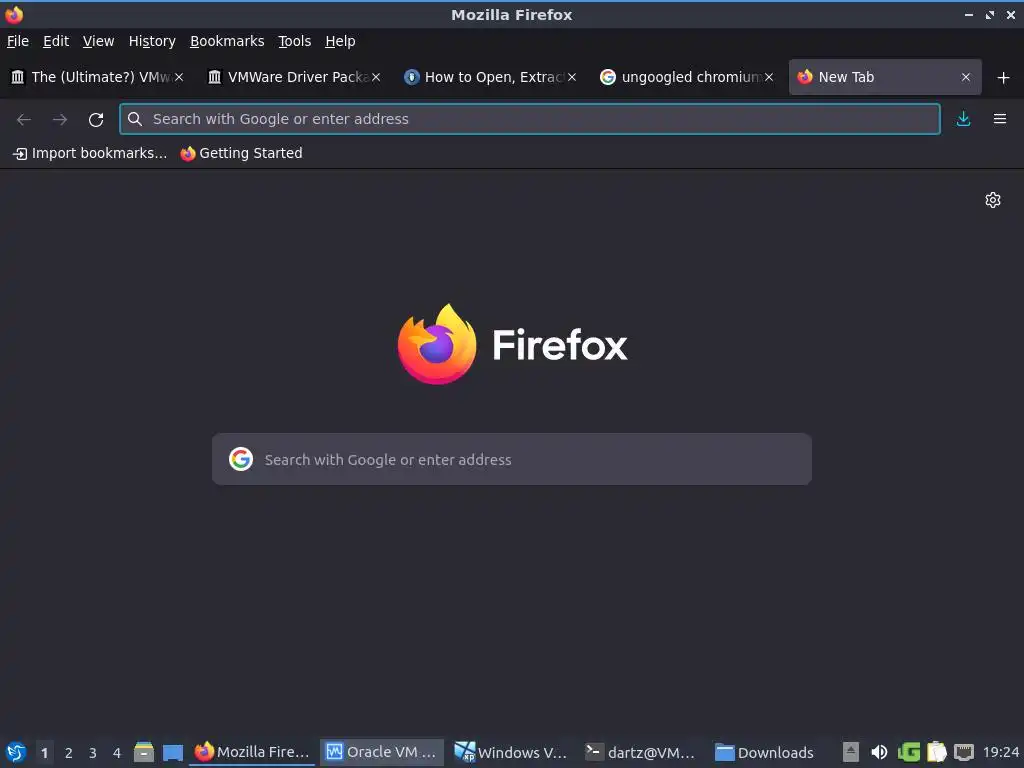Open the network connection tray icon
This screenshot has height=768, width=1024.
(964, 752)
